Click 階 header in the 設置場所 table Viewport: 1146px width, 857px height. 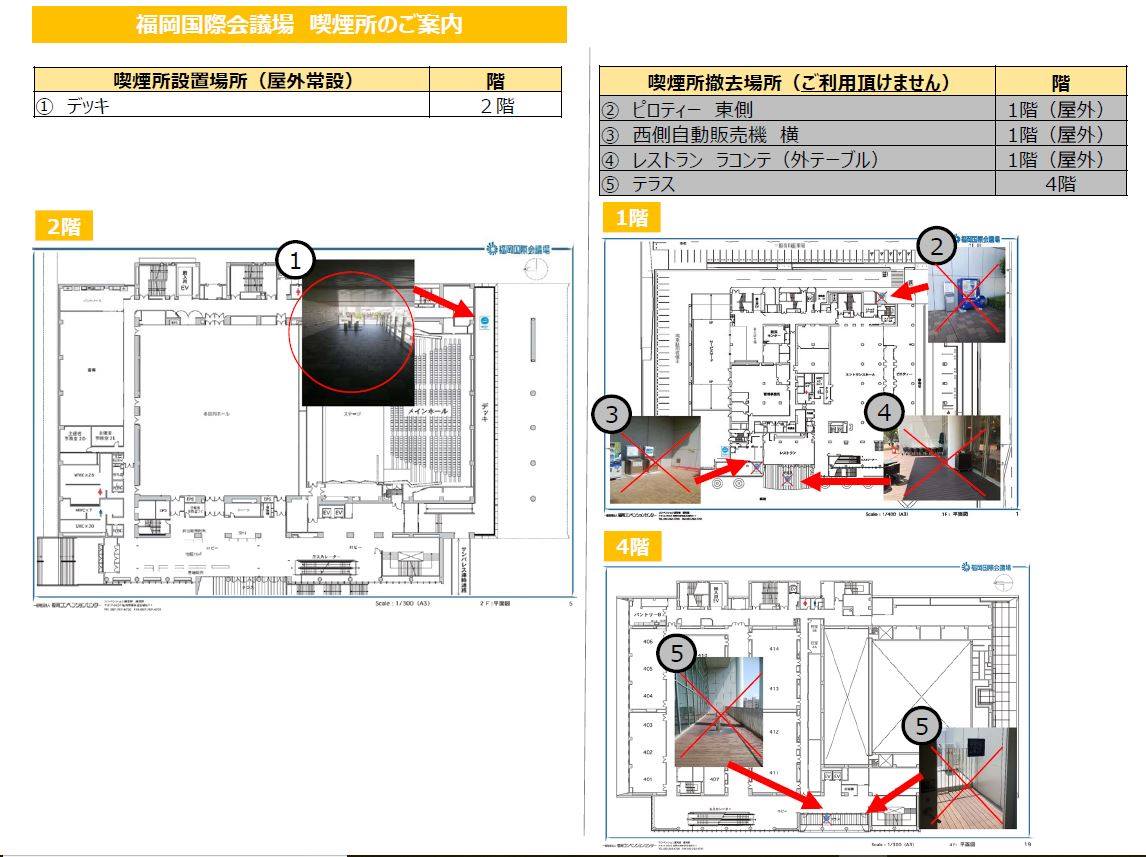coord(496,80)
